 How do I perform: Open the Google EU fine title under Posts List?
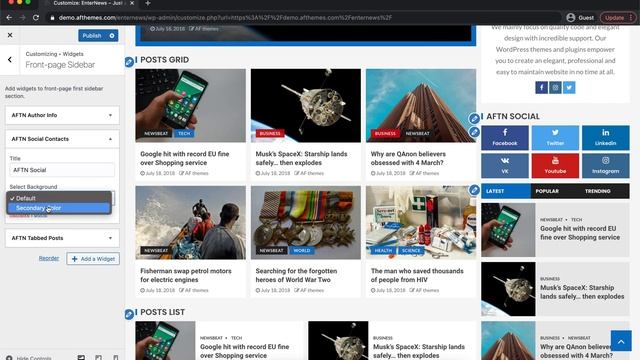tap(244, 351)
